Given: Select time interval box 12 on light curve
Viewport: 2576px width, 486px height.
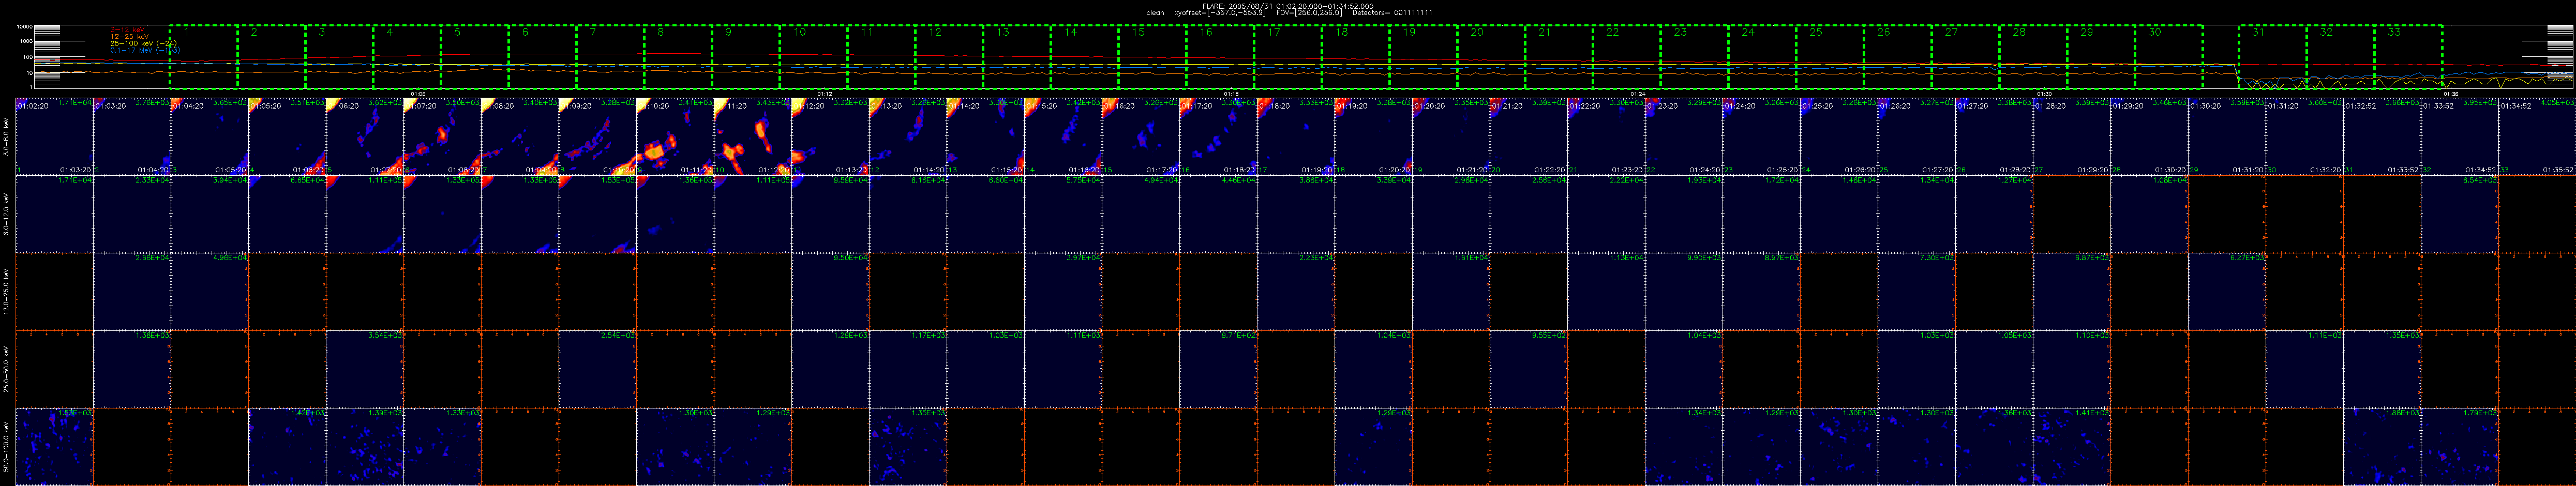Looking at the screenshot, I should coord(950,57).
